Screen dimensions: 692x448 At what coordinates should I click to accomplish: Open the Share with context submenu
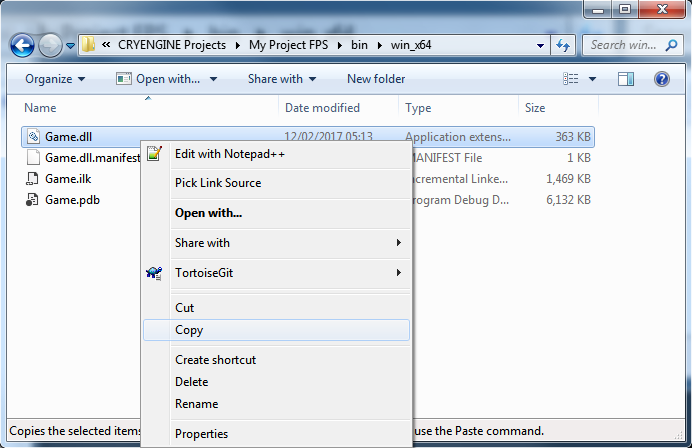pos(276,243)
